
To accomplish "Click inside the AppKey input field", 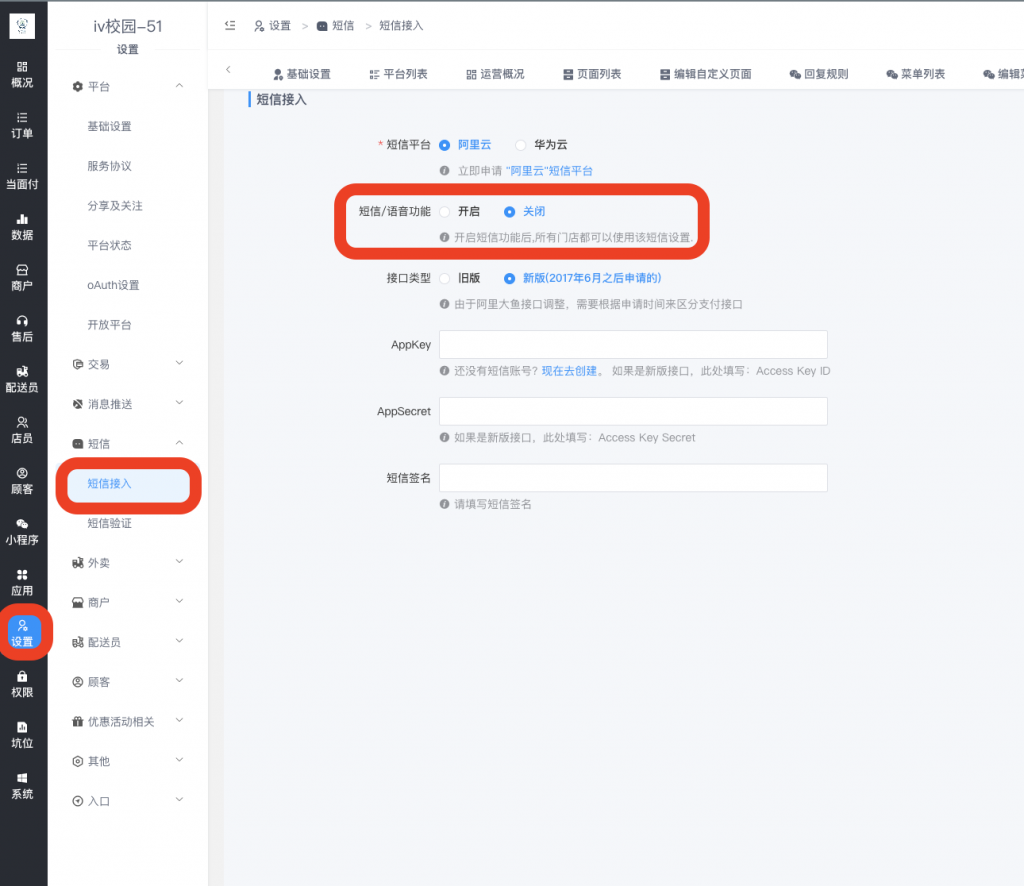I will coord(633,343).
